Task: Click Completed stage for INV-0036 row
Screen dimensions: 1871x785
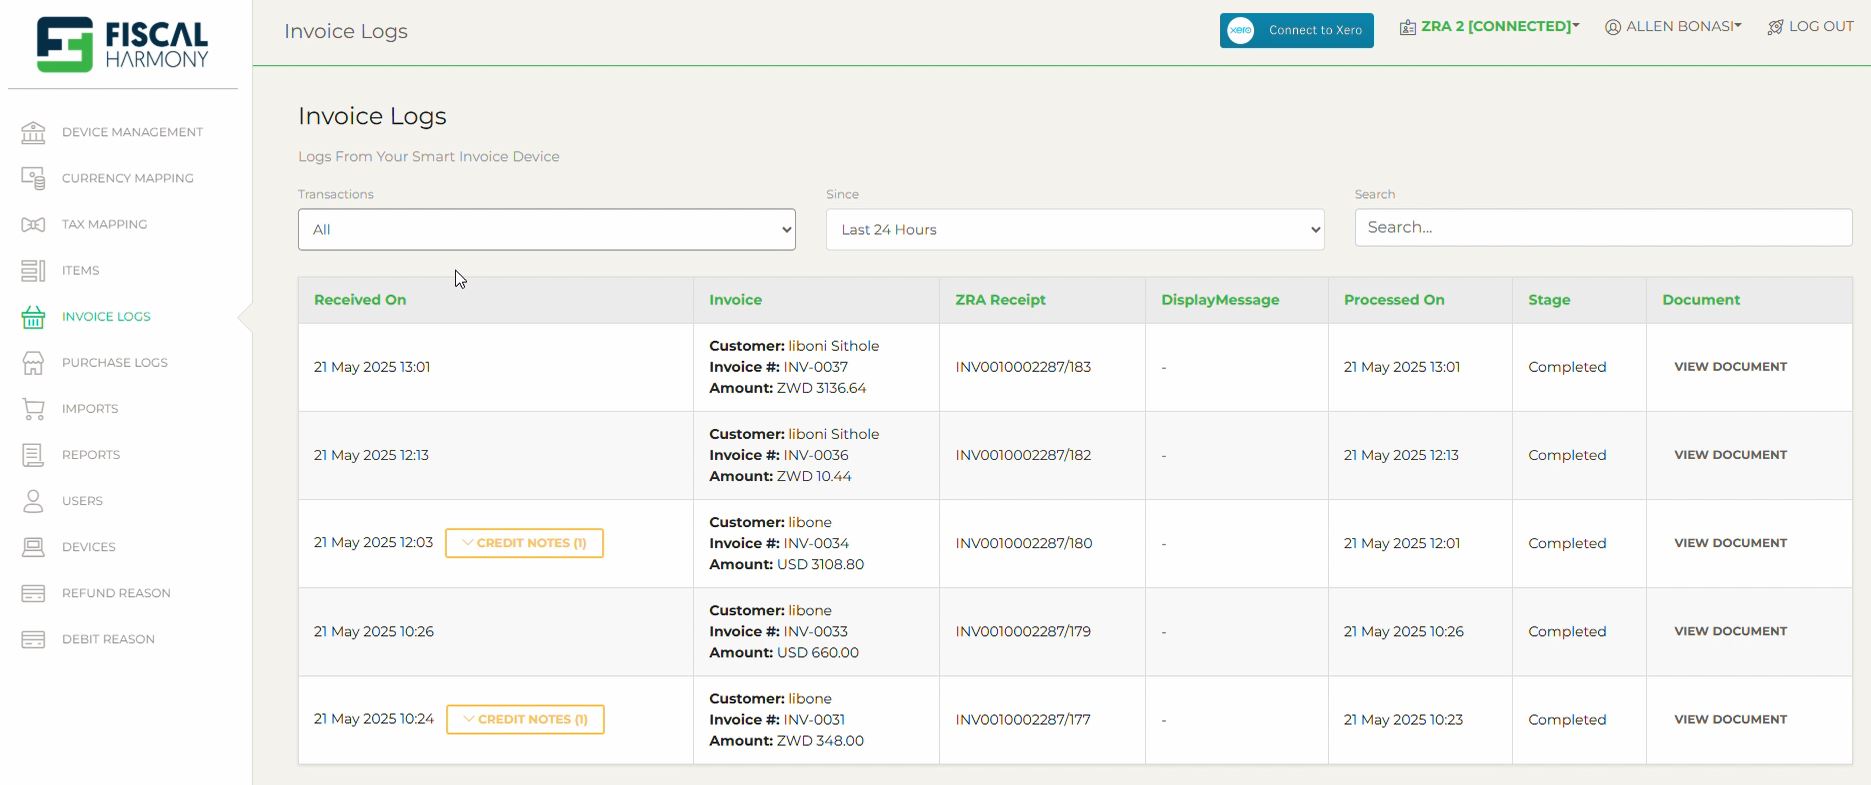Action: click(1567, 455)
